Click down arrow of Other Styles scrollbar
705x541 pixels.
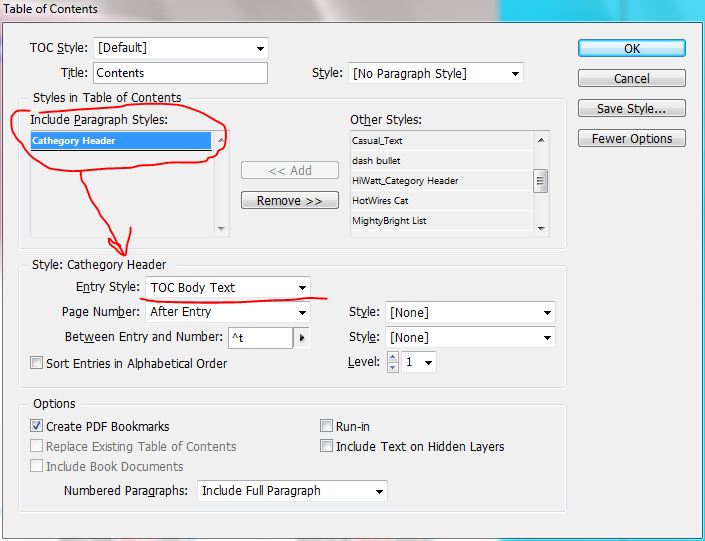pyautogui.click(x=541, y=228)
